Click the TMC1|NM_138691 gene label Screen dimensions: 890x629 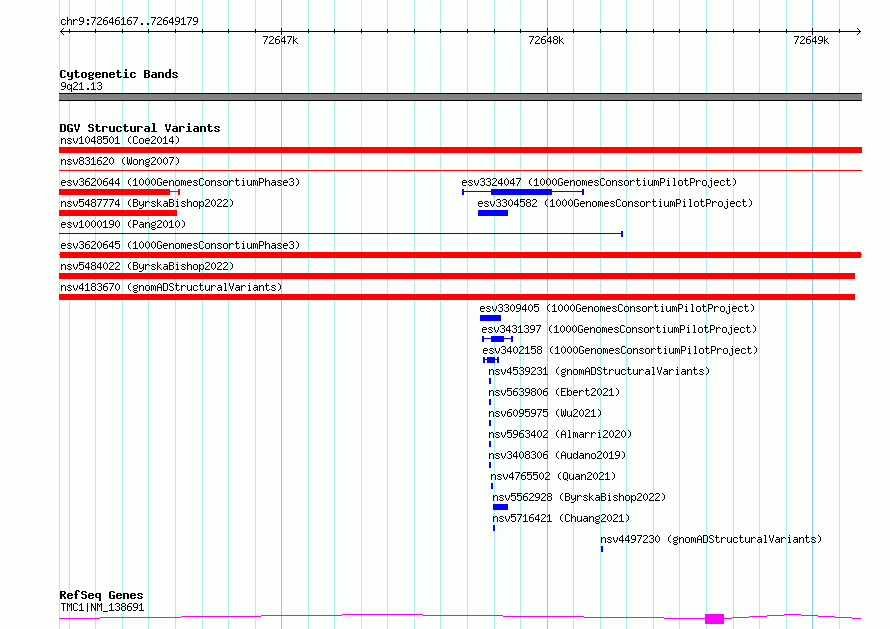tap(102, 607)
